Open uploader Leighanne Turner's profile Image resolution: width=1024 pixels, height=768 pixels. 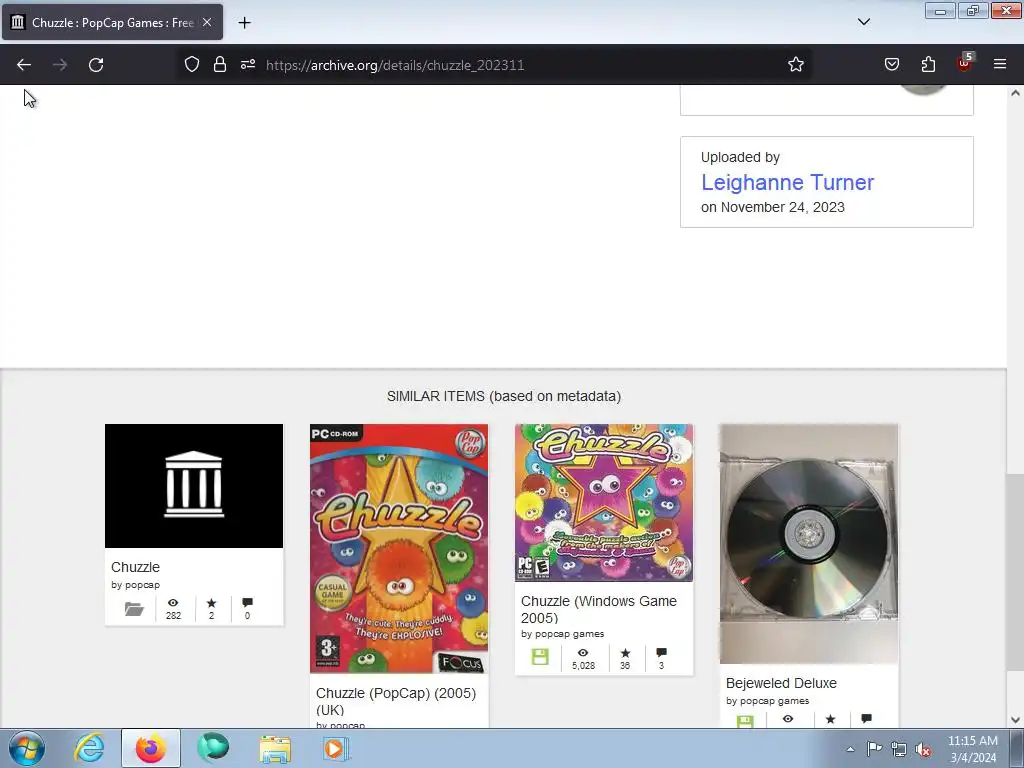tap(787, 182)
